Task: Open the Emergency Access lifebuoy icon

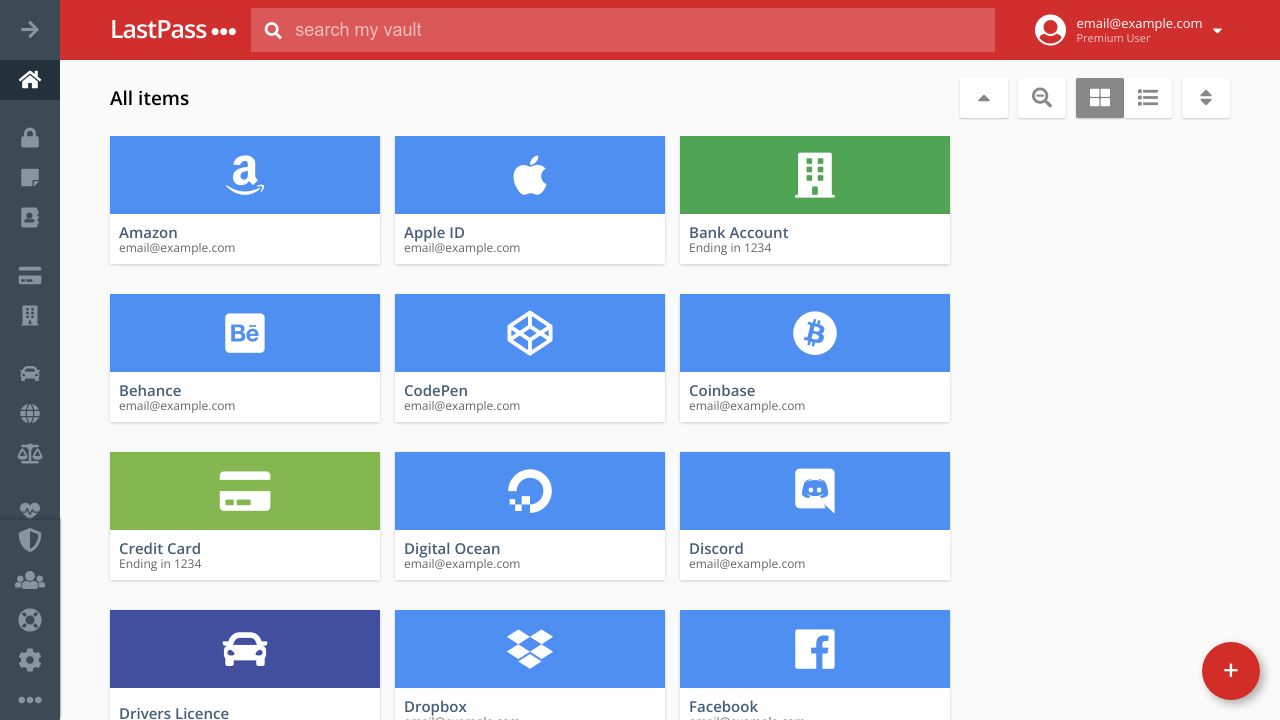Action: tap(30, 620)
